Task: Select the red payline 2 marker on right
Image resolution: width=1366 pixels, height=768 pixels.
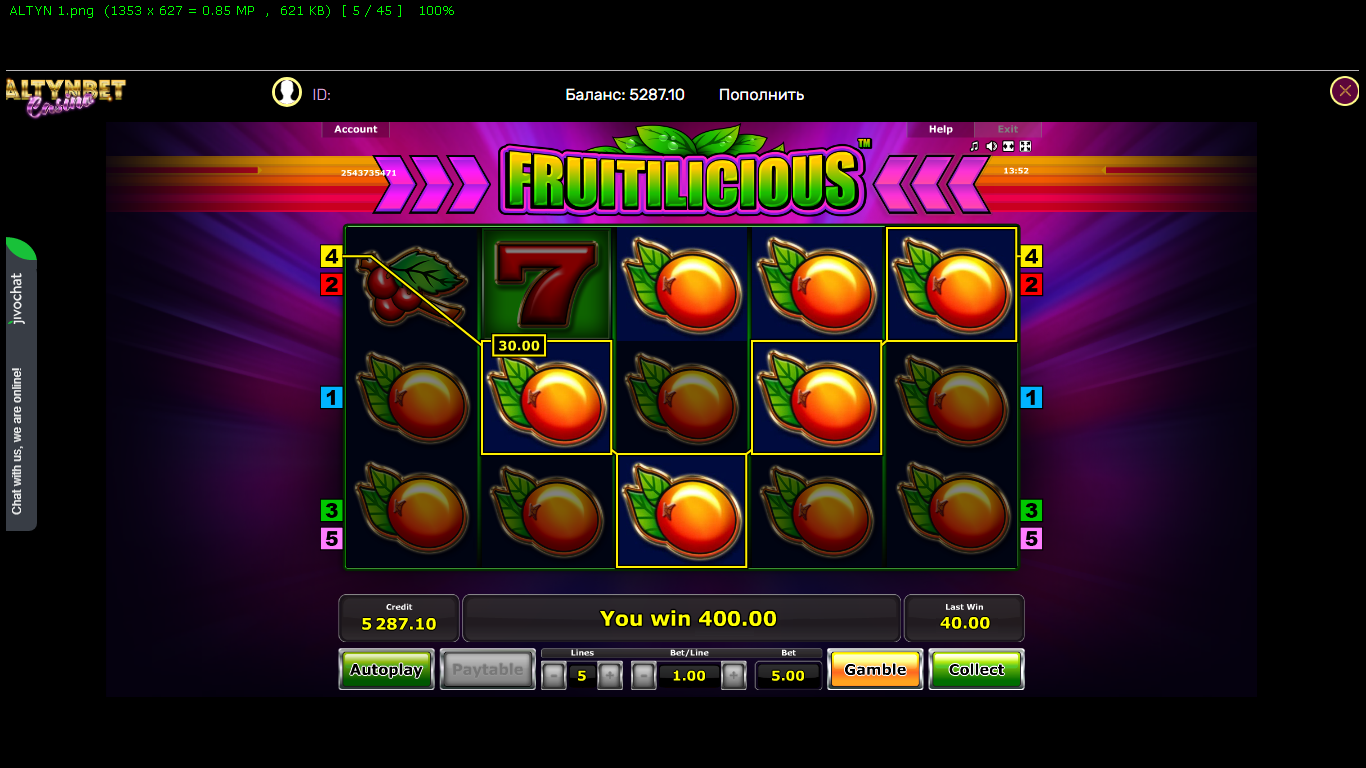Action: [x=1031, y=285]
